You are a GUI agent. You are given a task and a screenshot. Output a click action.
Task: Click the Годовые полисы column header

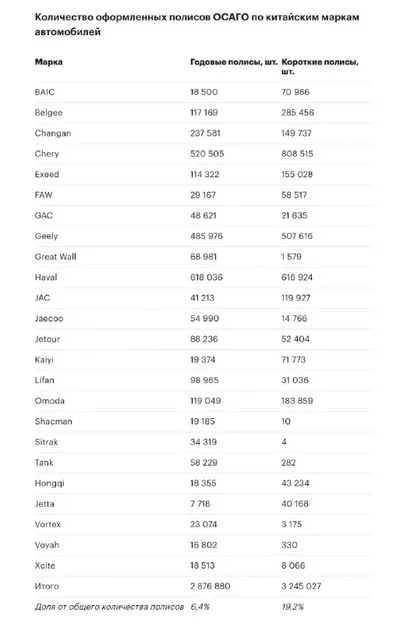tap(234, 62)
